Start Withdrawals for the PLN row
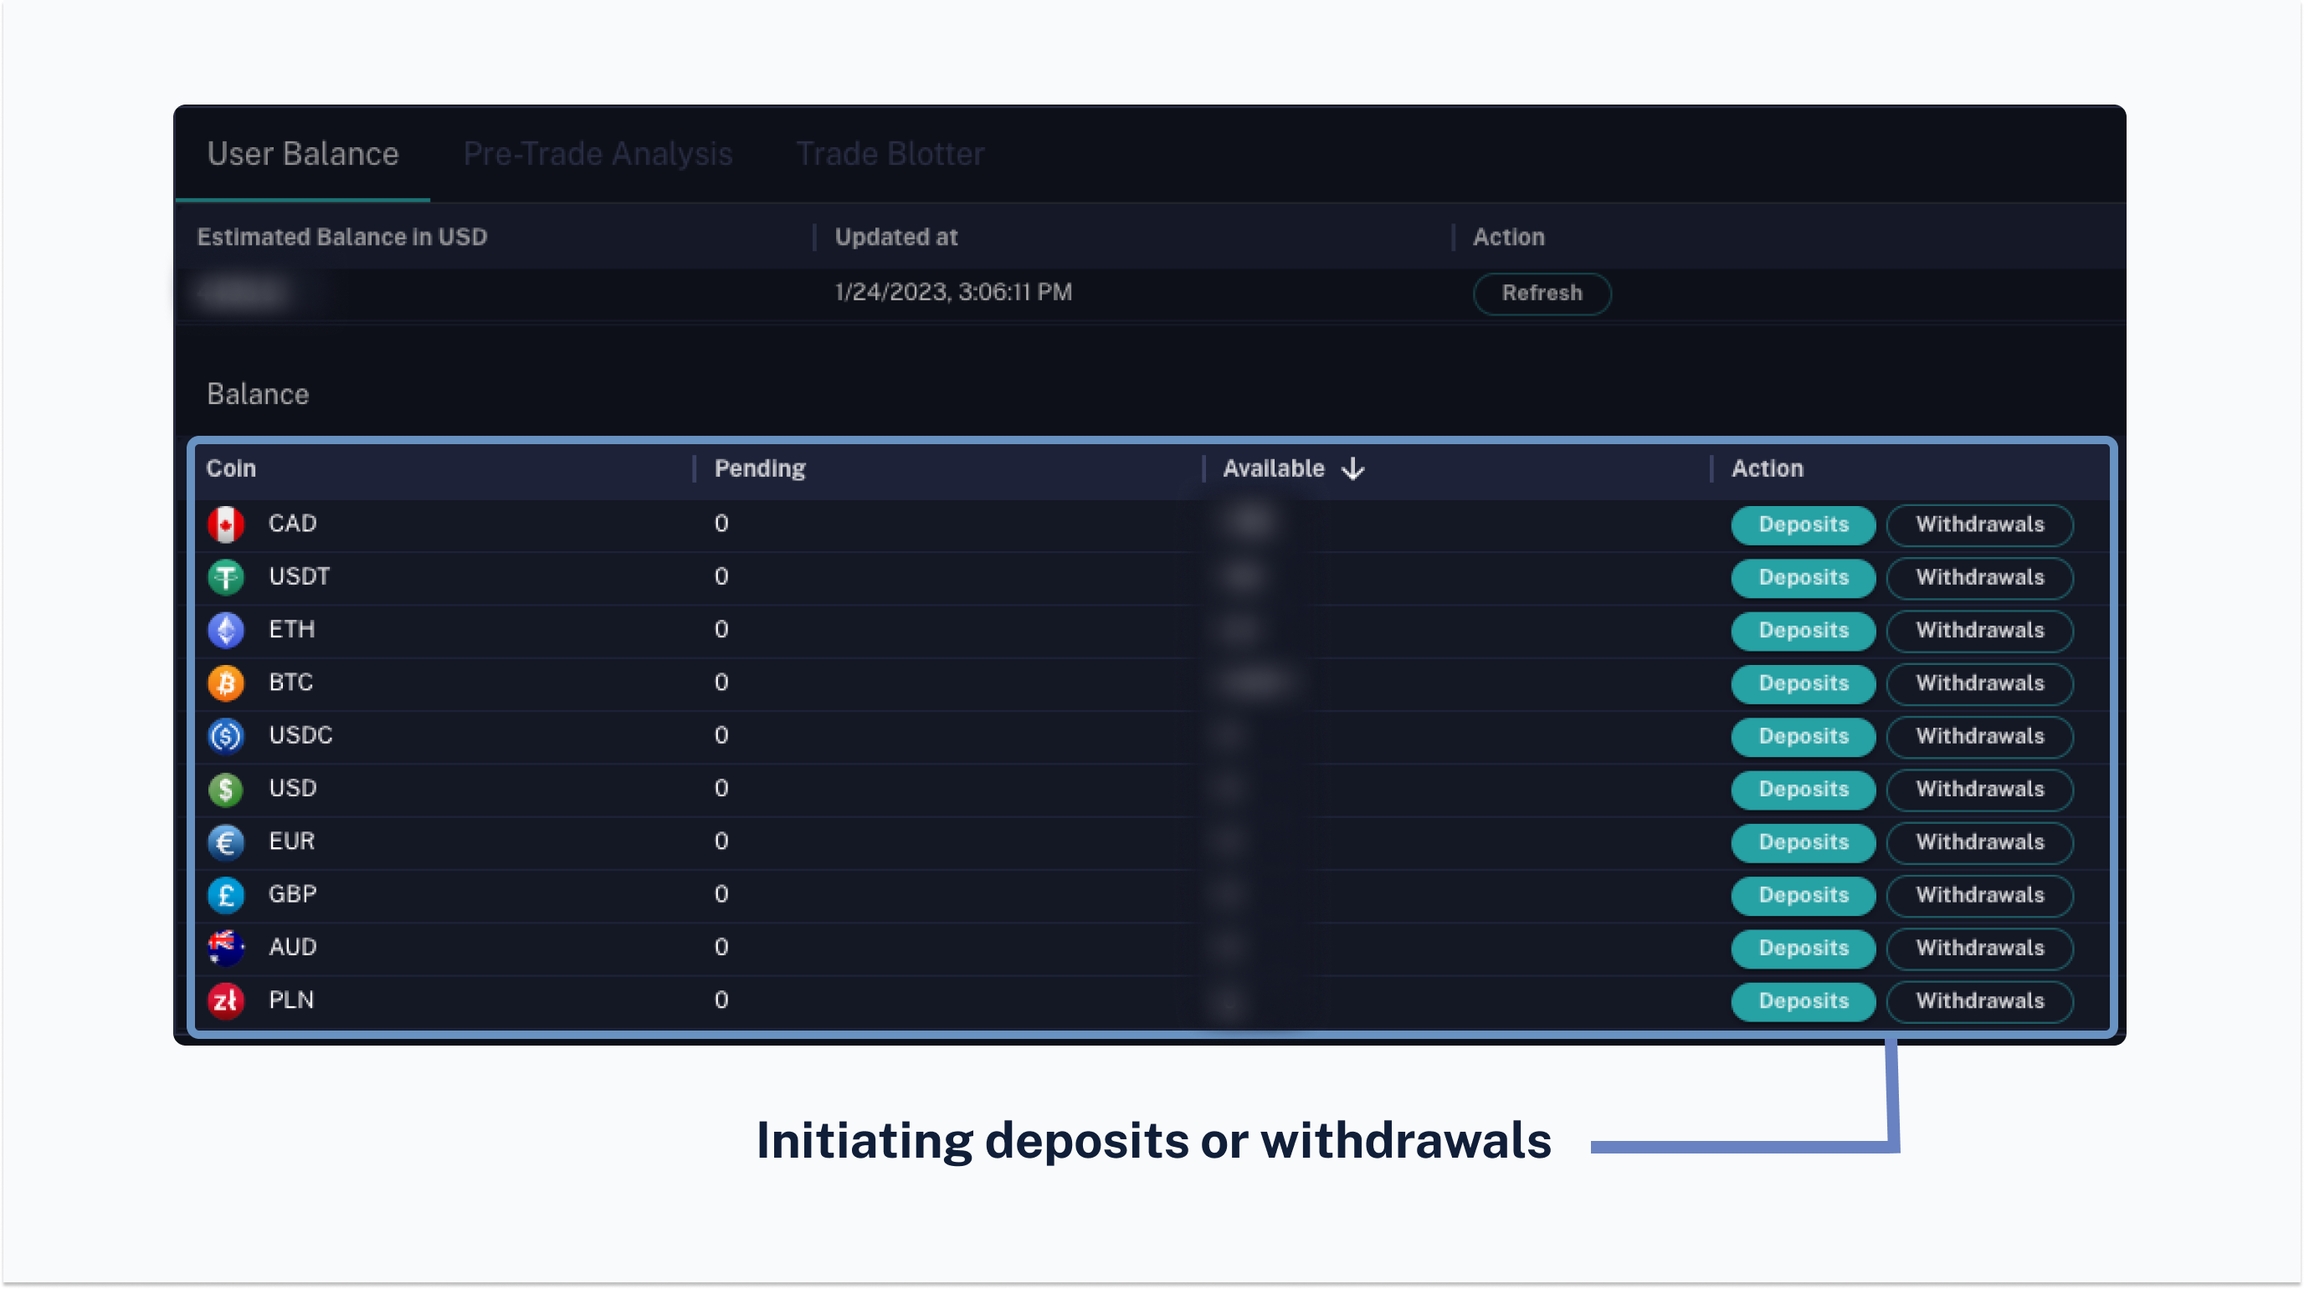This screenshot has height=1289, width=2304. pos(1979,1001)
